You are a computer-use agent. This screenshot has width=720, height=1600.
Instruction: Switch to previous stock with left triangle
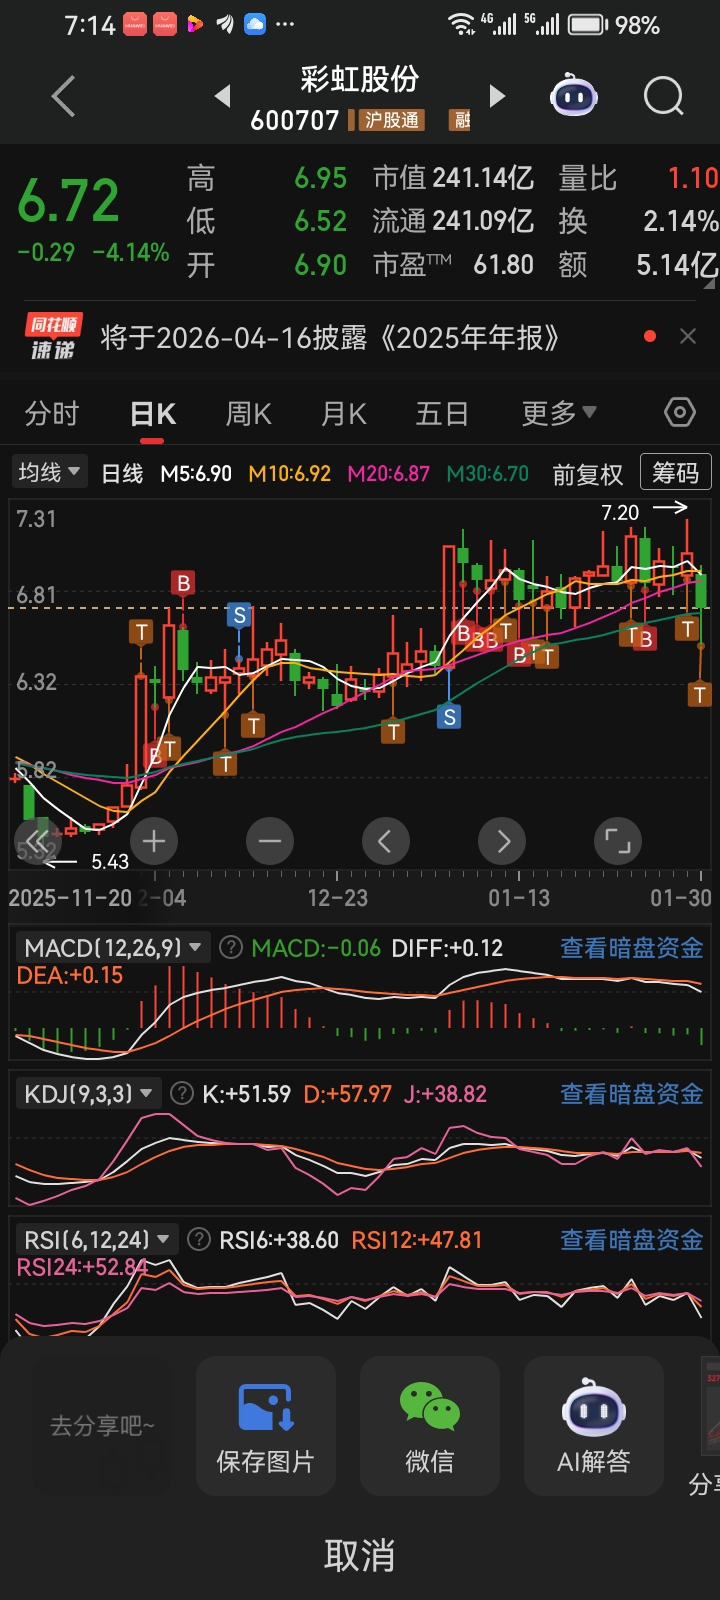[223, 96]
